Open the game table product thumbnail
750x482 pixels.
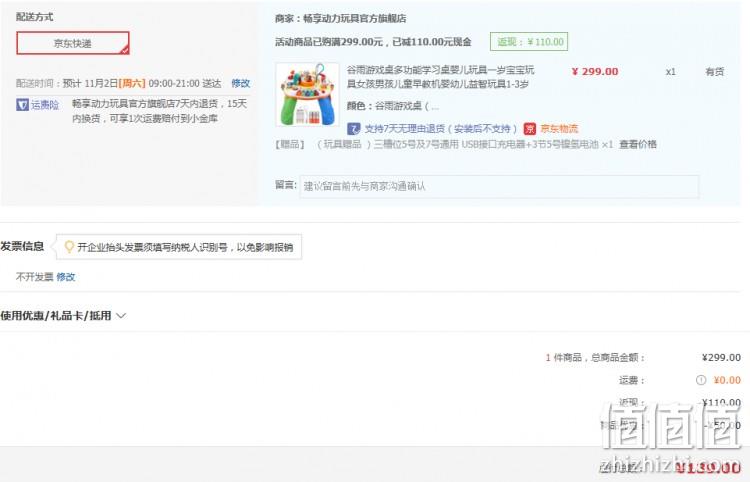(308, 95)
